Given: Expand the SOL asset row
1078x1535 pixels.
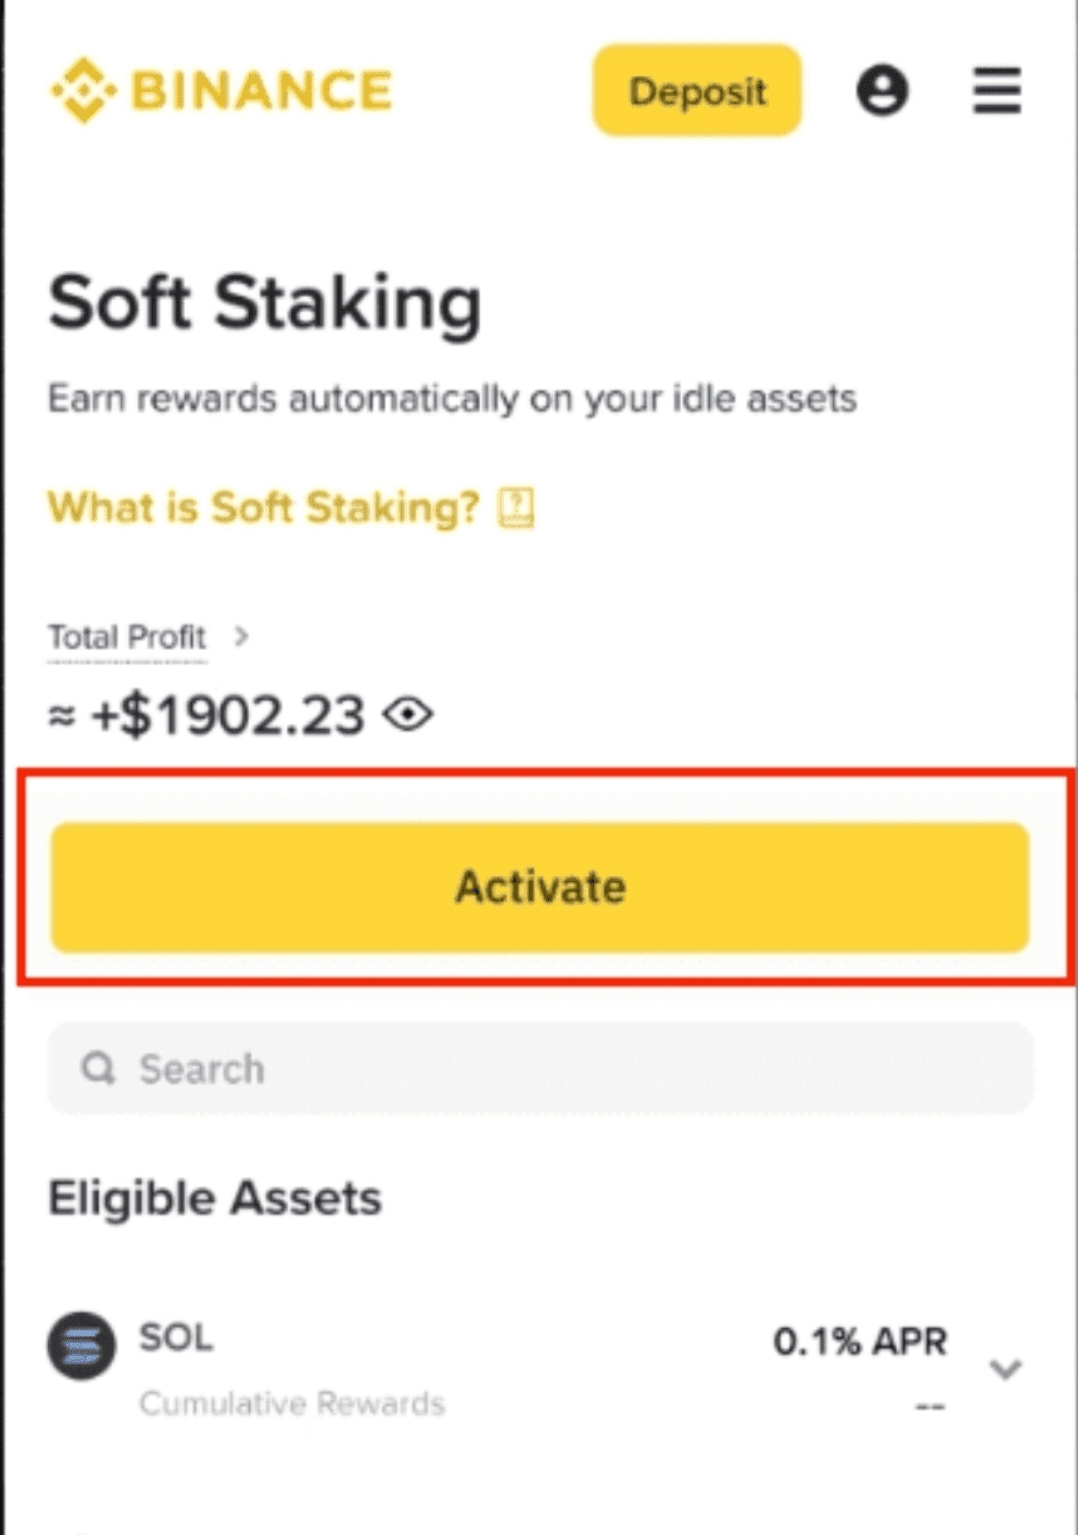Looking at the screenshot, I should coord(1005,1368).
